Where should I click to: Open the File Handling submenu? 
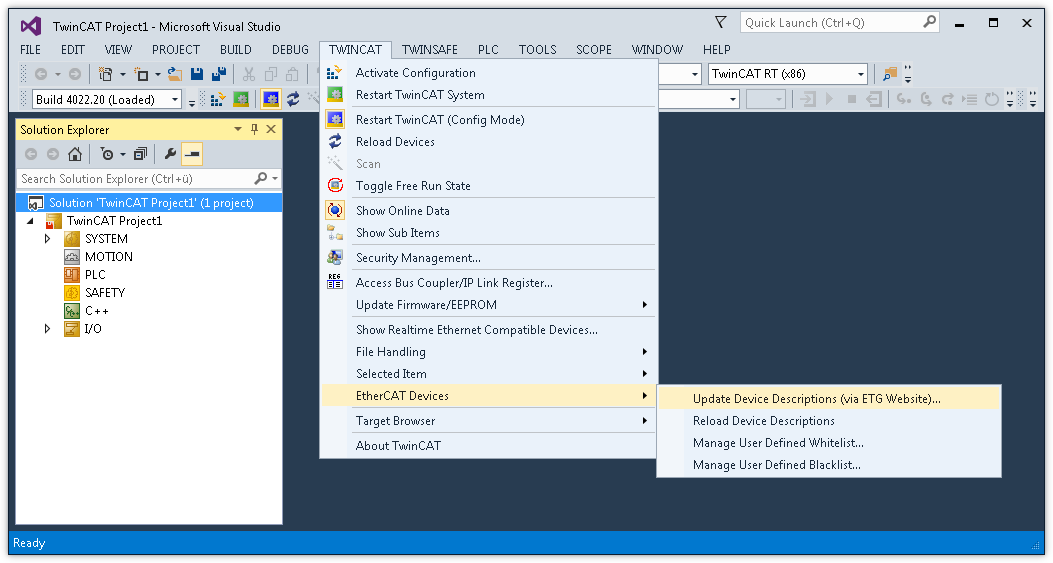click(488, 351)
